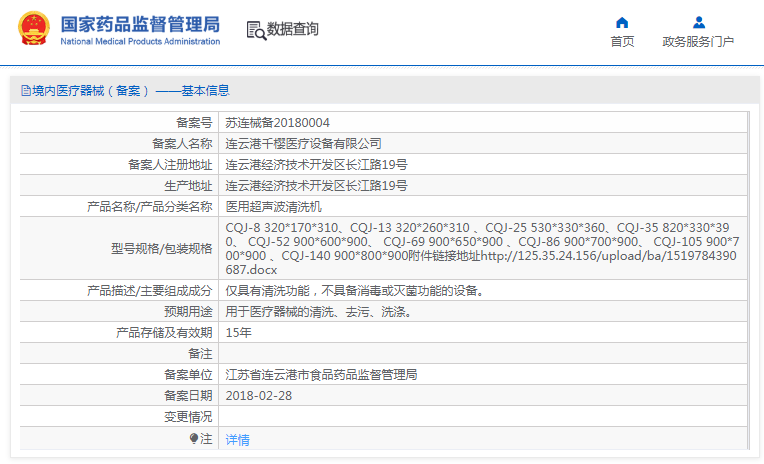This screenshot has width=764, height=464.
Task: Click the 备案日期 row label
Action: [188, 396]
